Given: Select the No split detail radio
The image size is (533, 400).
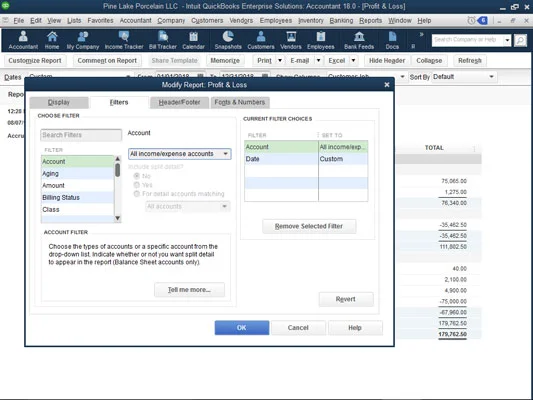Looking at the screenshot, I should click(137, 176).
